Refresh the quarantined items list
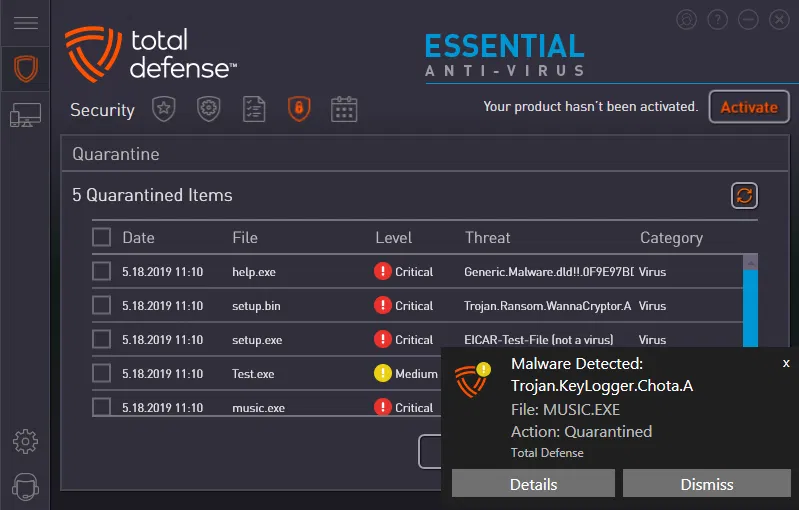 click(x=744, y=195)
